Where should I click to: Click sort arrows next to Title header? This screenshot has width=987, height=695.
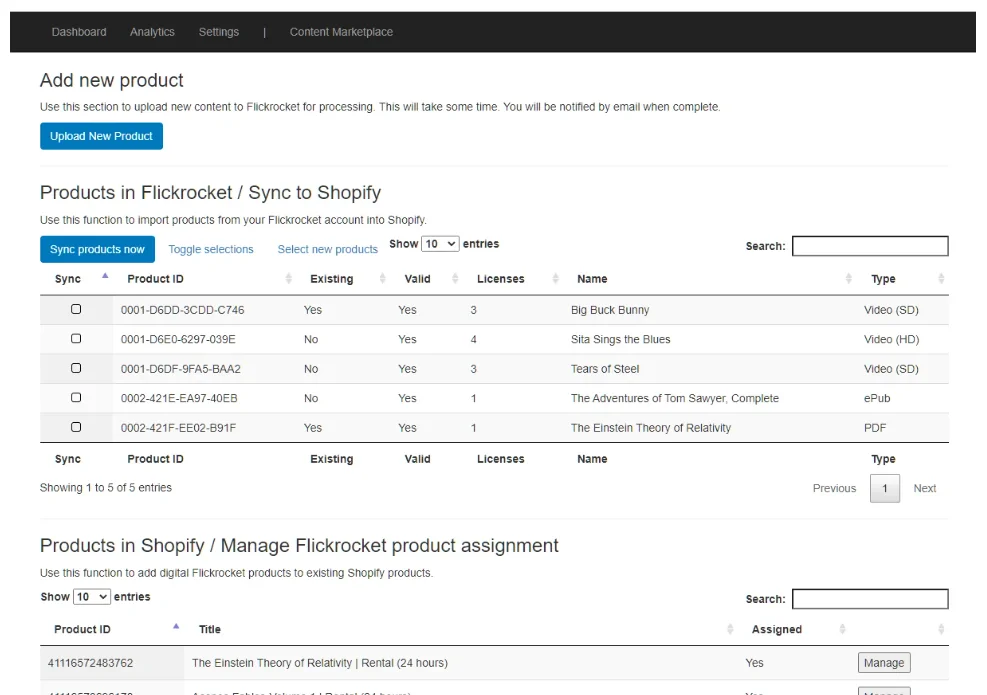tap(730, 629)
